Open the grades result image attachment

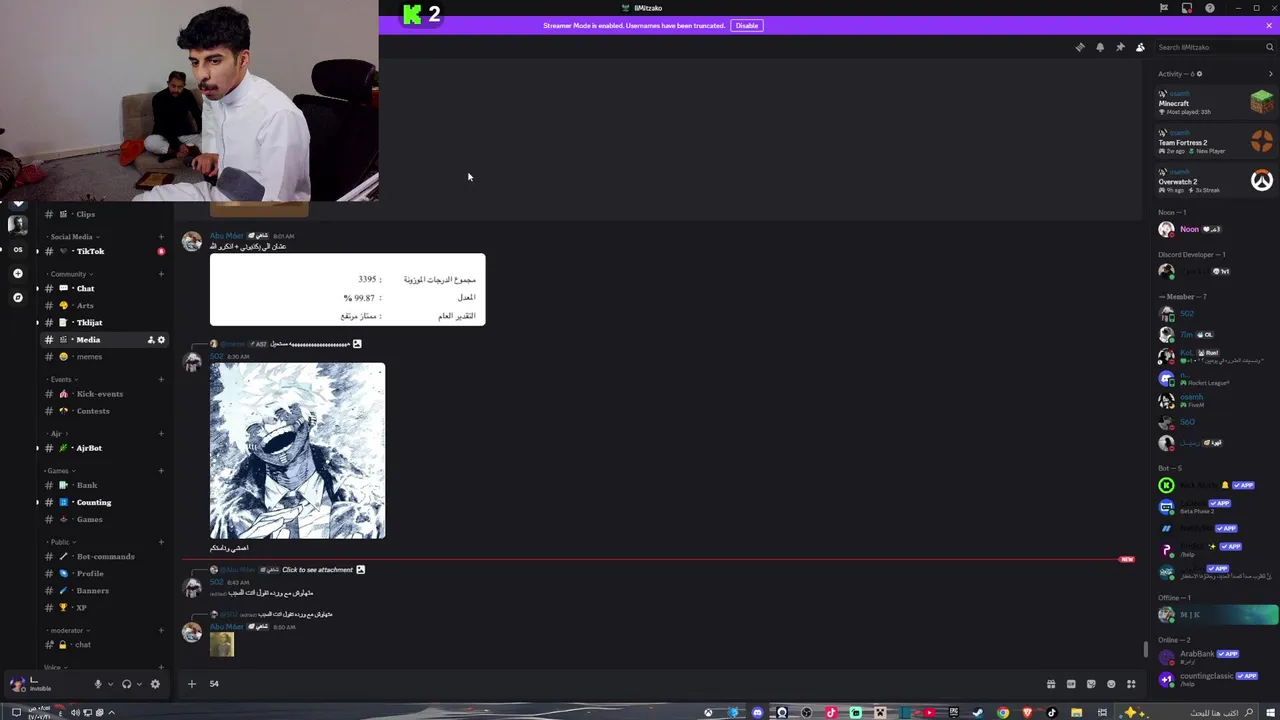click(347, 290)
